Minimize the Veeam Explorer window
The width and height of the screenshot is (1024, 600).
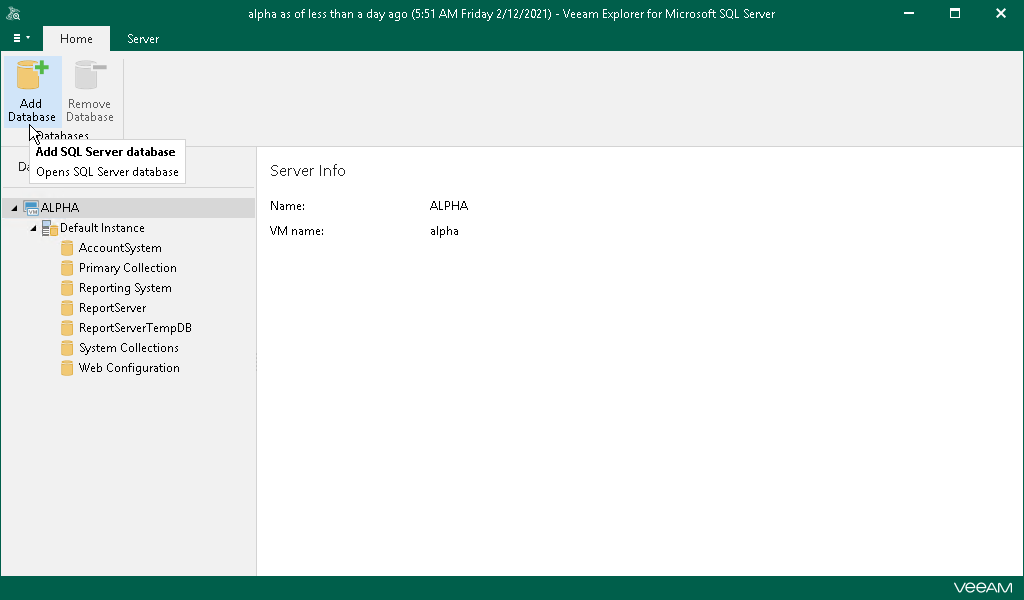click(x=908, y=13)
